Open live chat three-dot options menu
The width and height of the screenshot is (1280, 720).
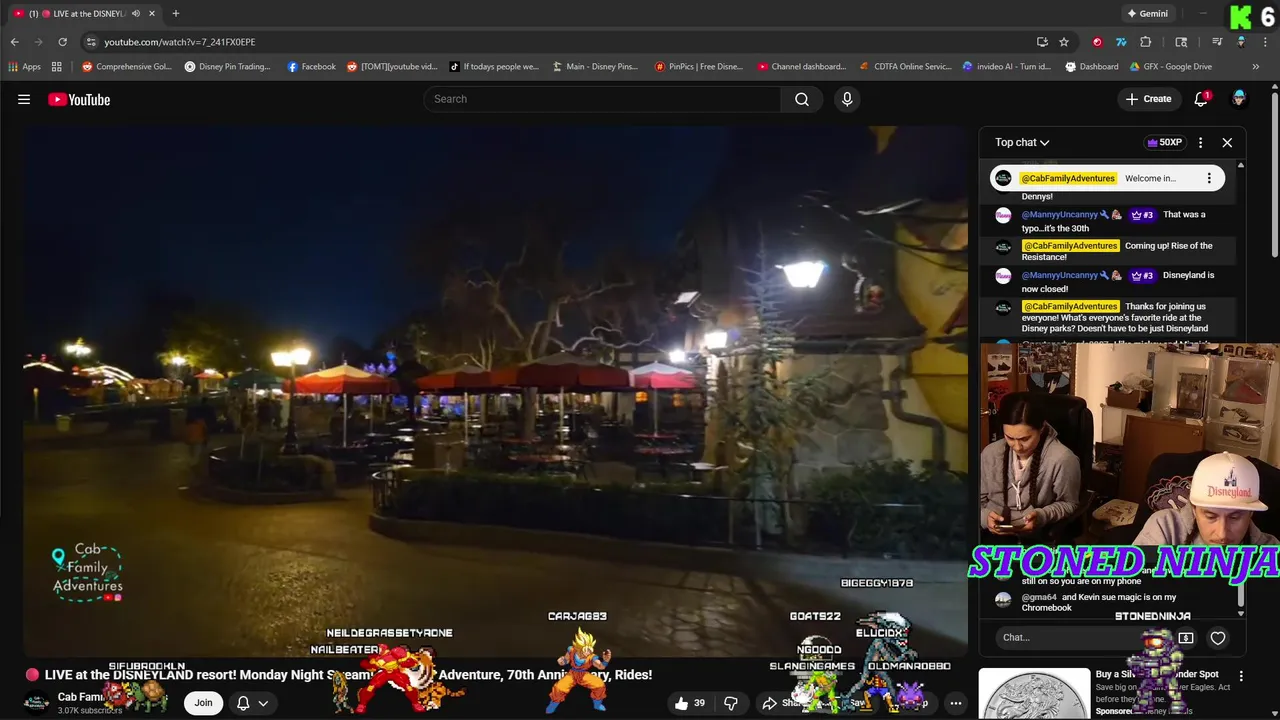click(1201, 142)
